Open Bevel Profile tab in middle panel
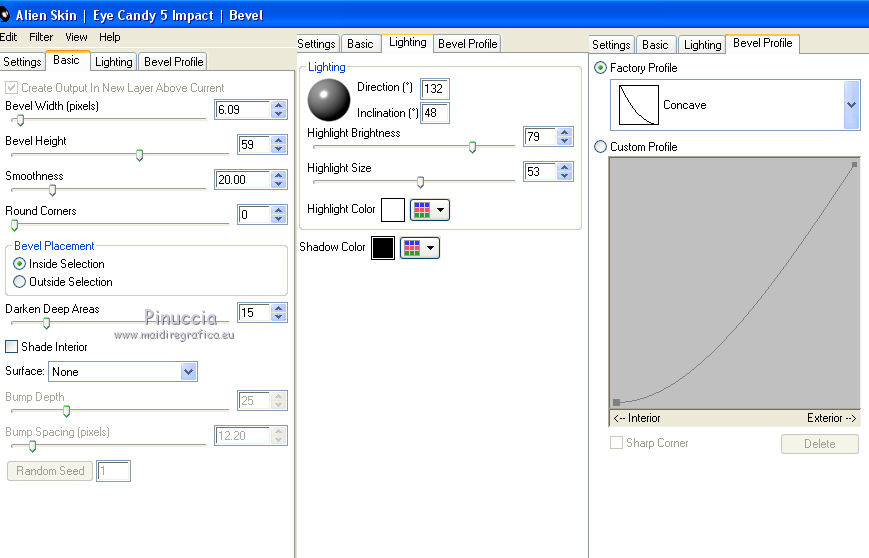This screenshot has height=558, width=869. coord(467,43)
